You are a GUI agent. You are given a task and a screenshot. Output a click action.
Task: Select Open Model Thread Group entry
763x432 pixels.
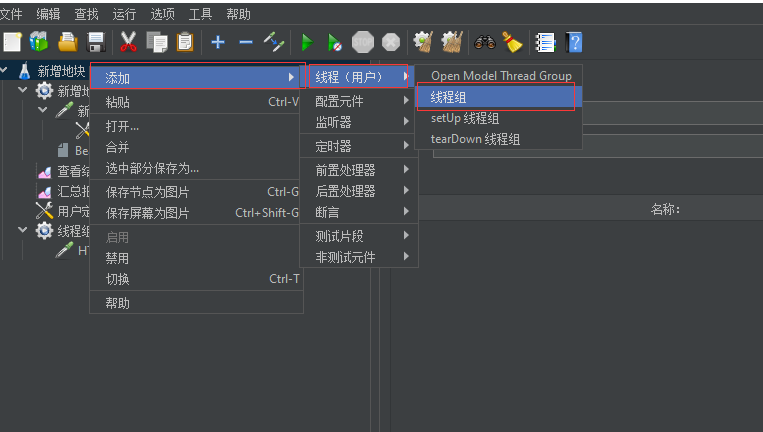point(501,76)
